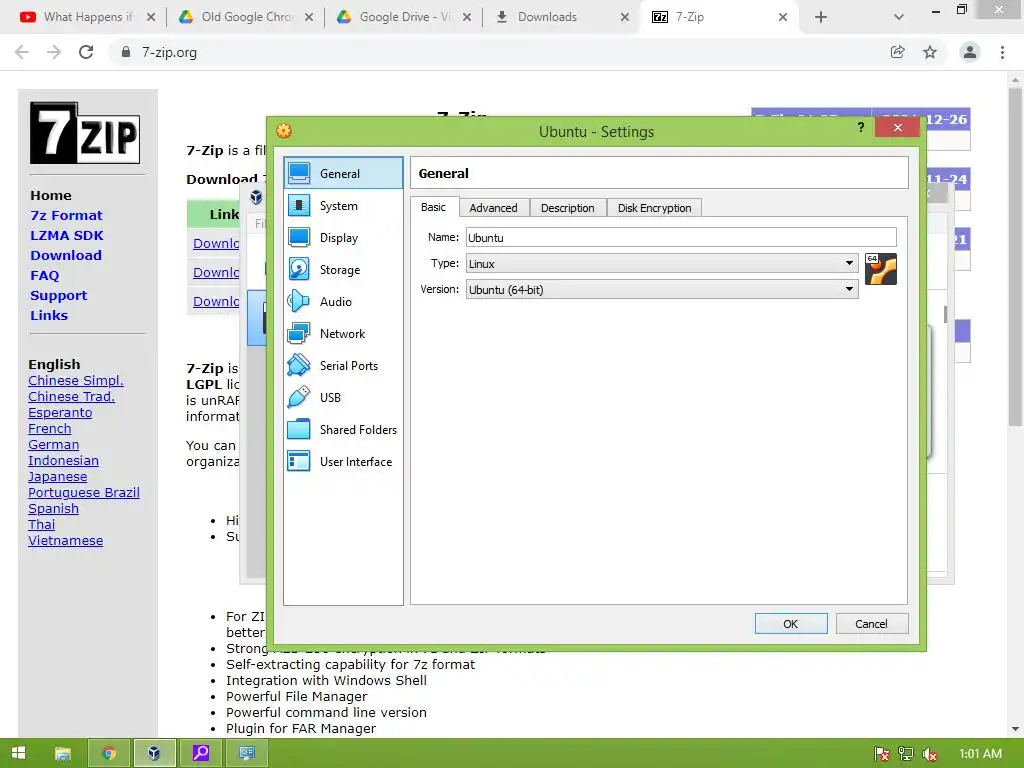This screenshot has width=1024, height=768.
Task: Switch to the Basic tab
Action: pyautogui.click(x=434, y=207)
